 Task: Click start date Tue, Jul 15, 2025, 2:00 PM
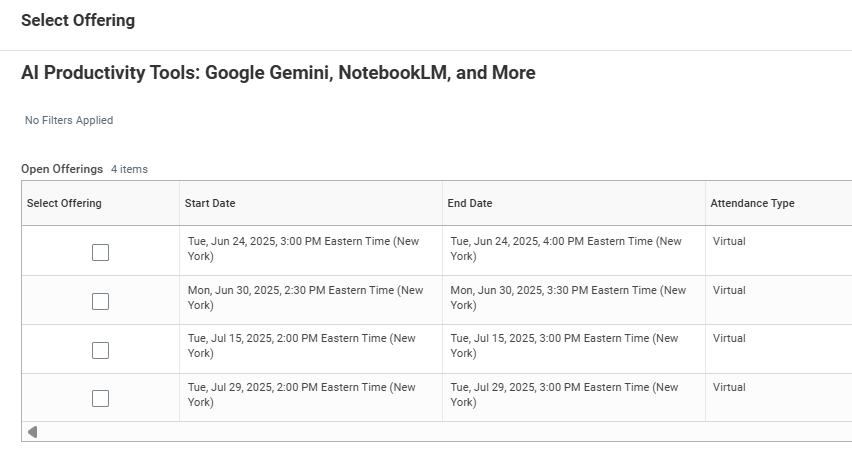tap(302, 346)
